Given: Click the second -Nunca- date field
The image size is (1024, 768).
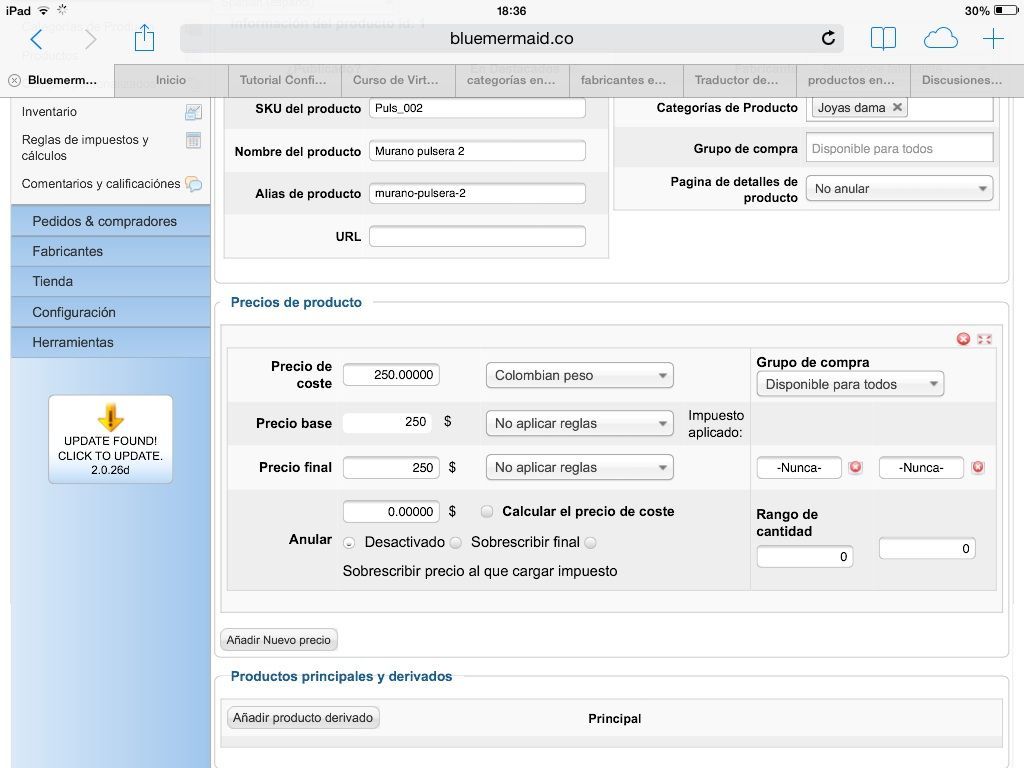Looking at the screenshot, I should [921, 468].
